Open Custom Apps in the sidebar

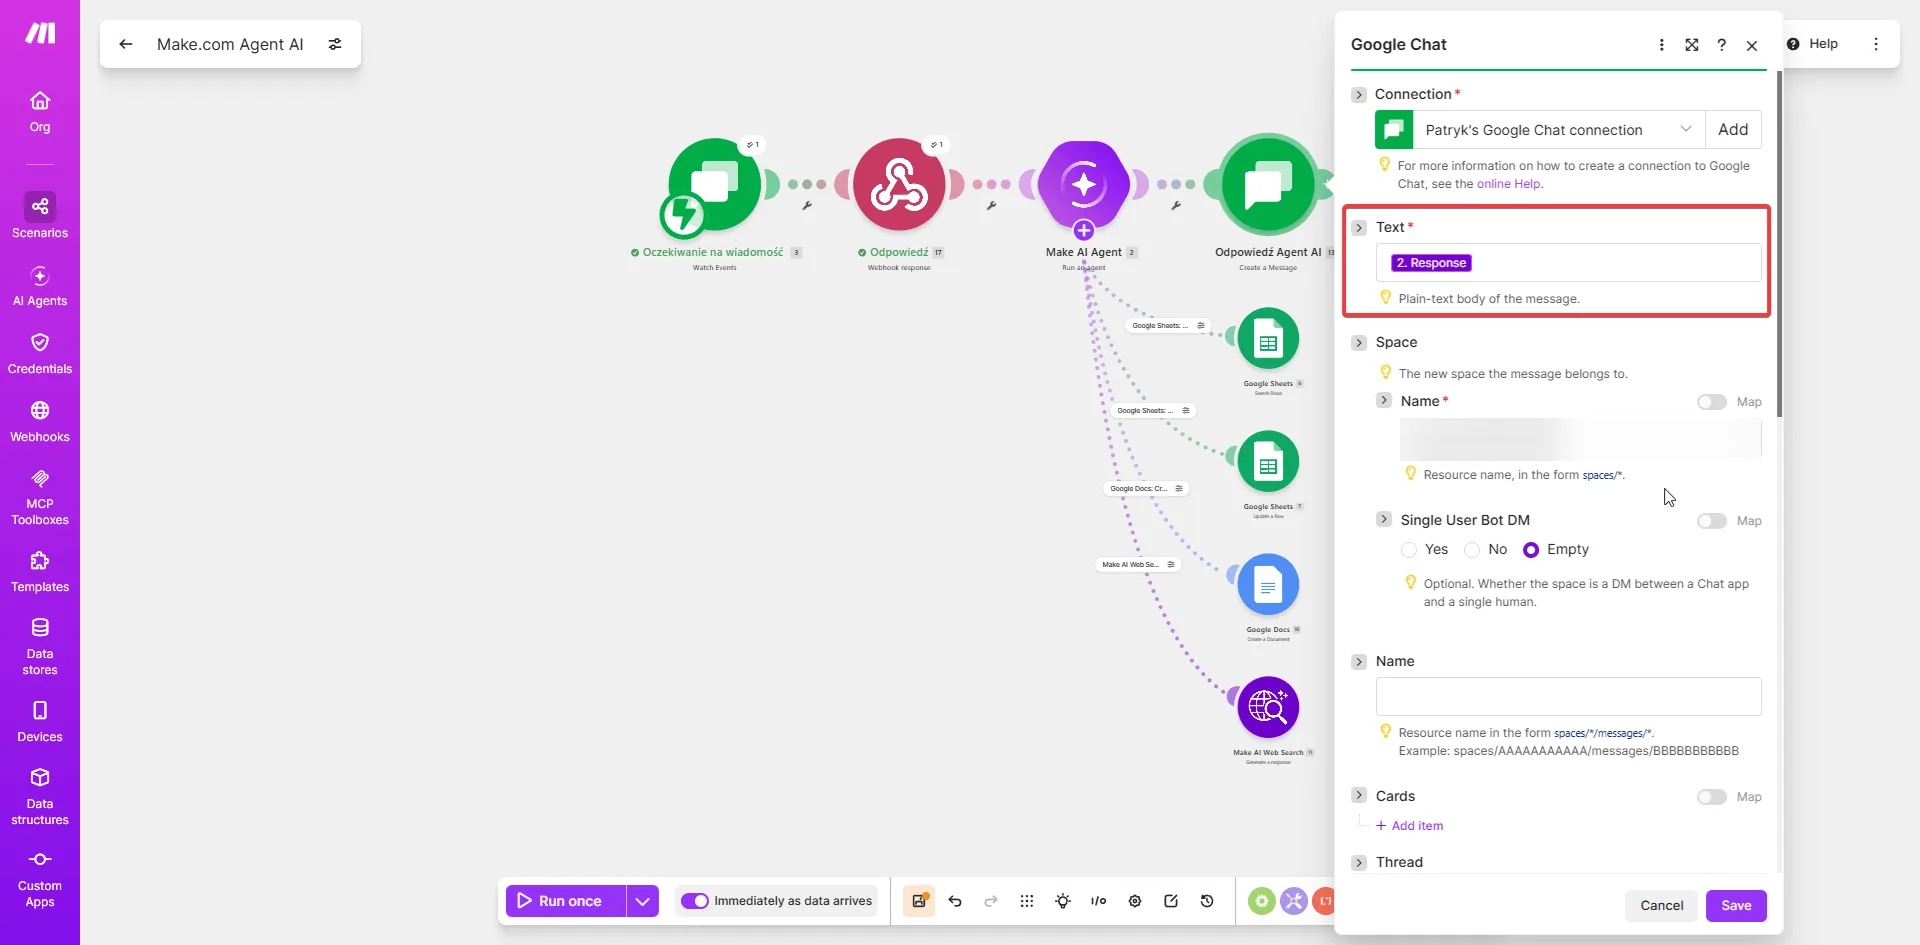point(40,879)
